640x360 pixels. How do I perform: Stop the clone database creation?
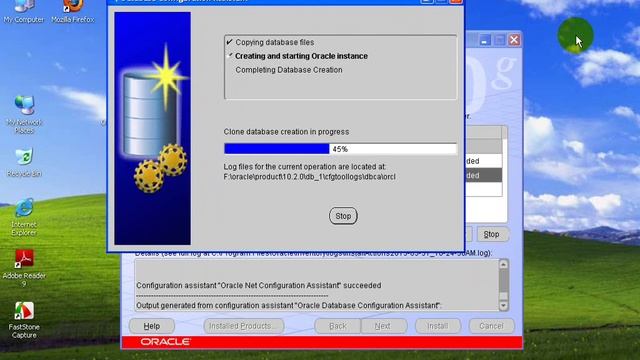coord(343,216)
